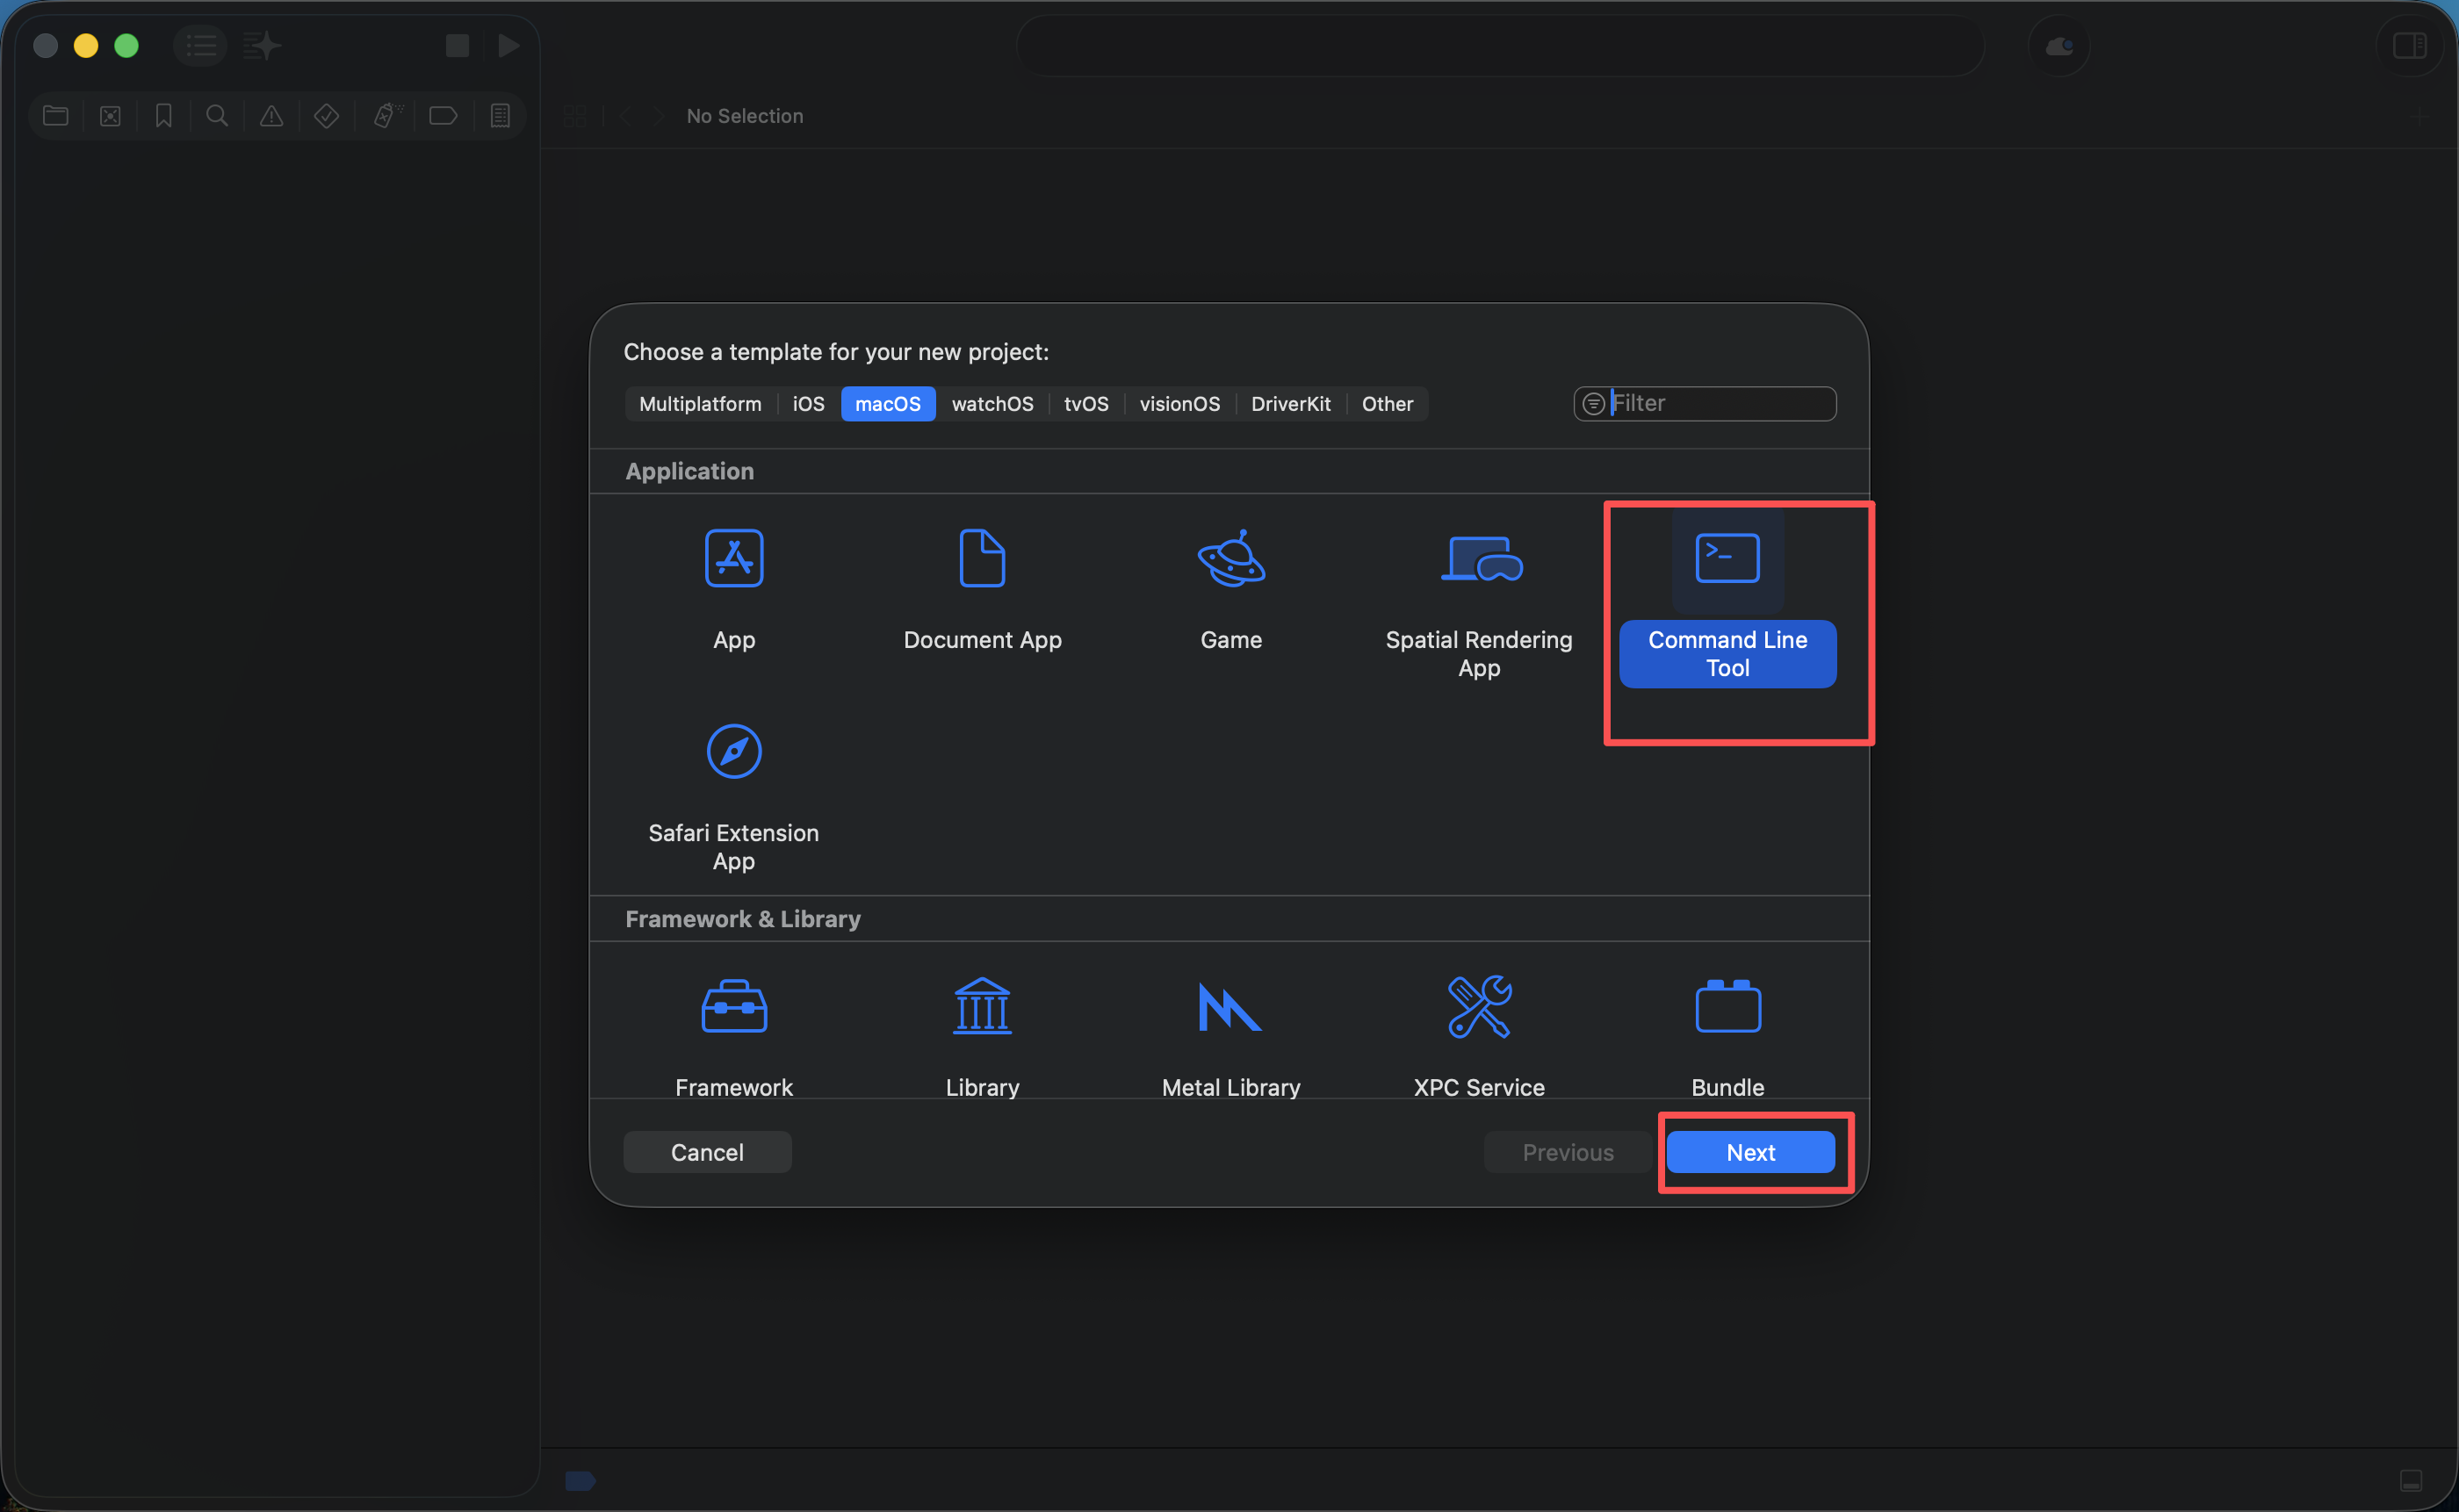Switch to the iOS platform tab
The image size is (2459, 1512).
click(808, 404)
